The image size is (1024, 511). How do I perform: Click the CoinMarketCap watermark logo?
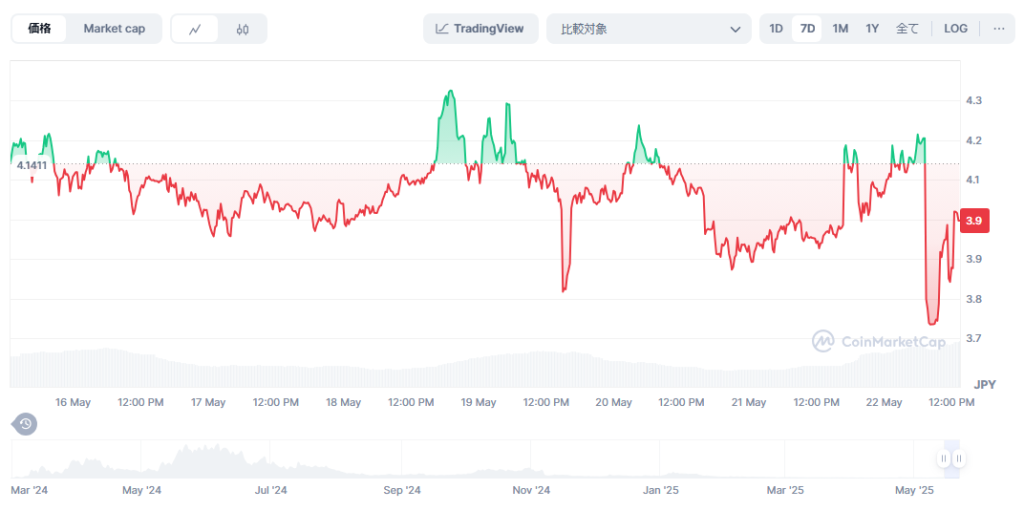click(878, 342)
